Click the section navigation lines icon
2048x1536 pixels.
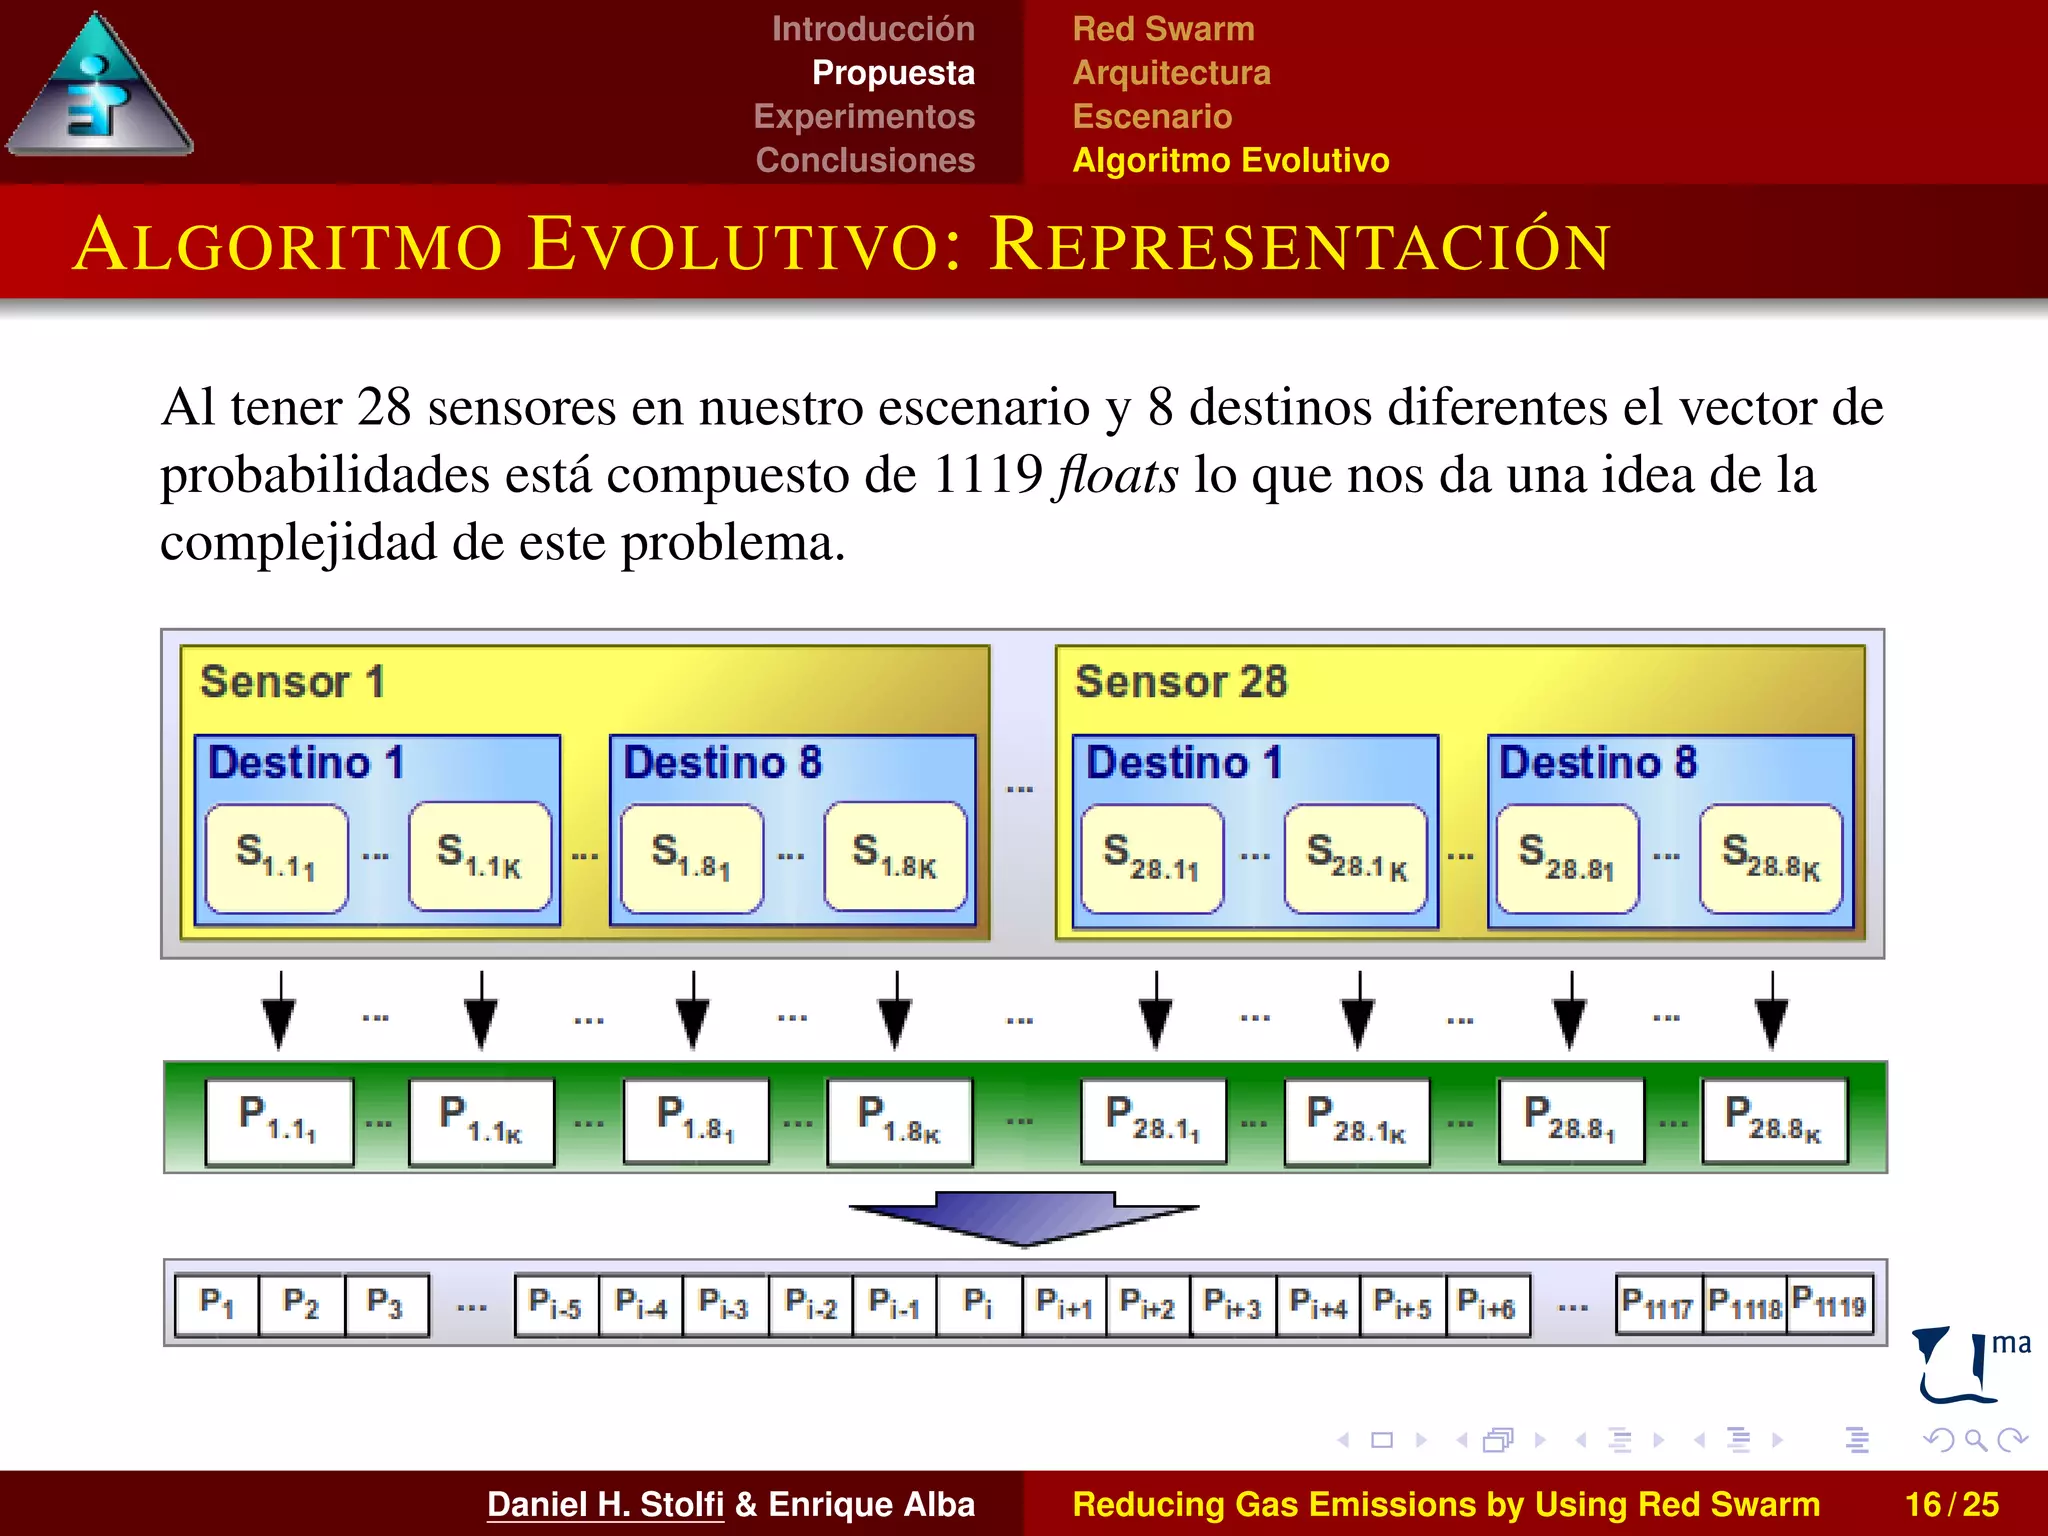(1739, 1440)
